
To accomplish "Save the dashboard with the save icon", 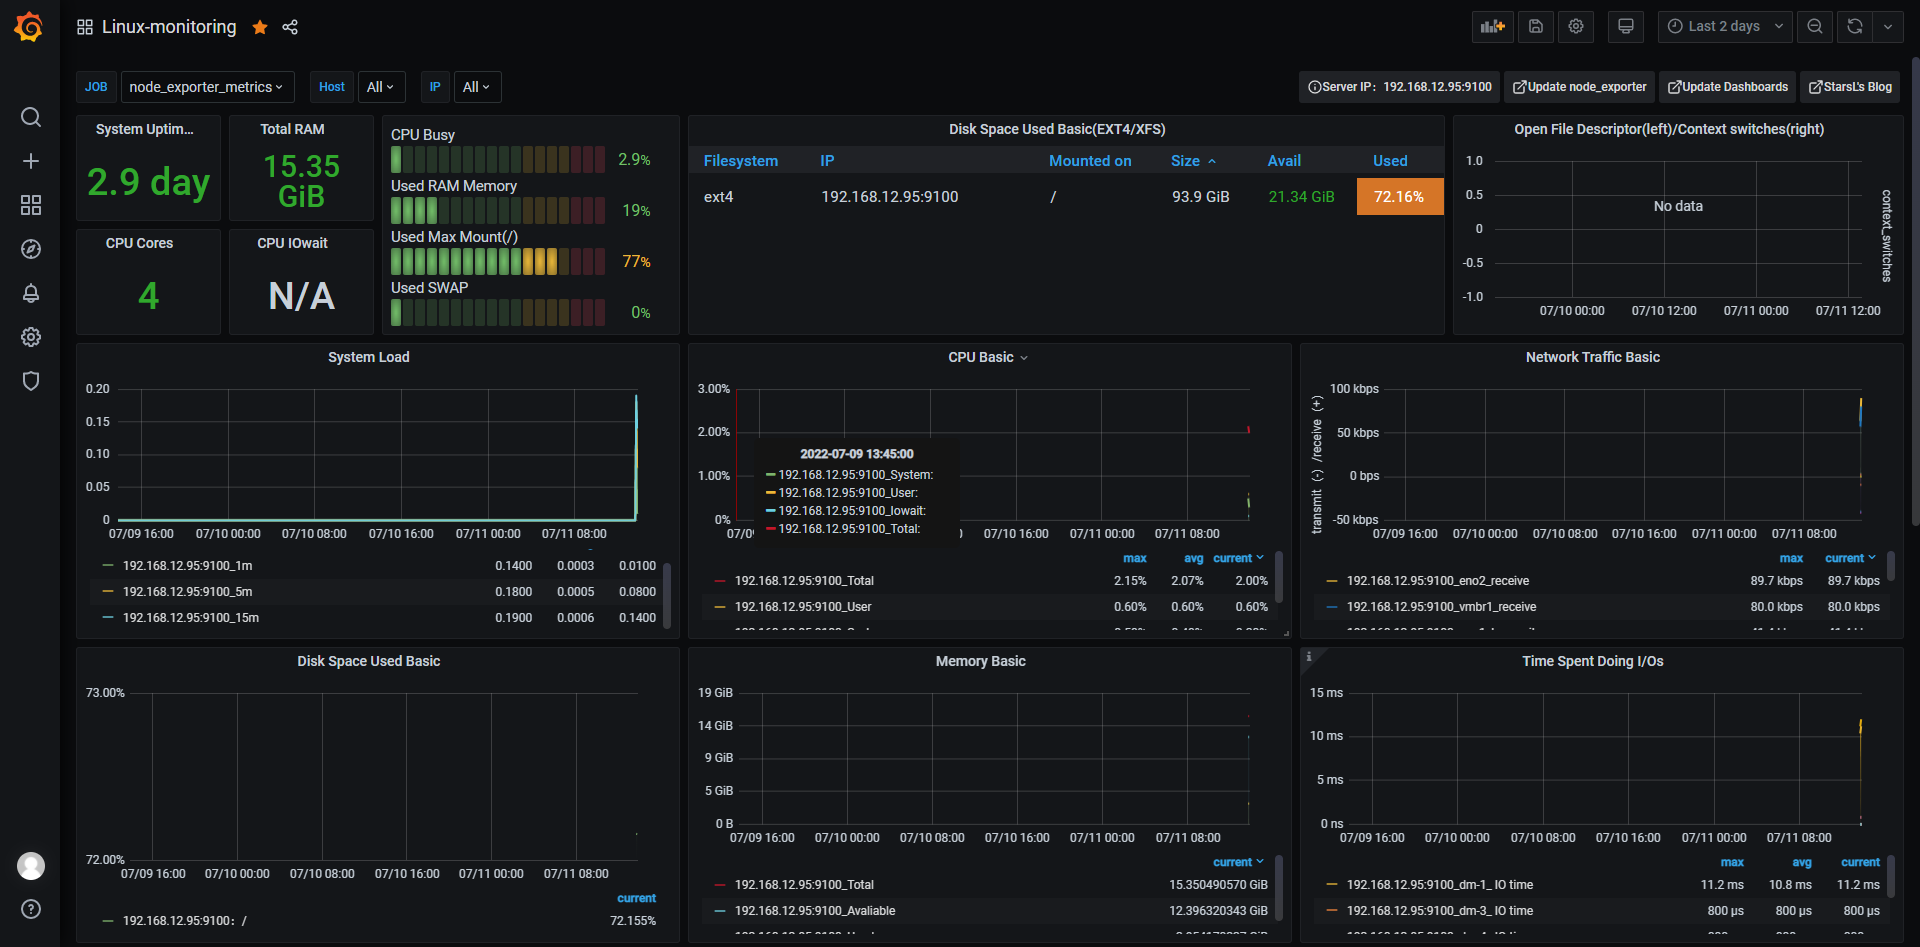I will coord(1536,26).
